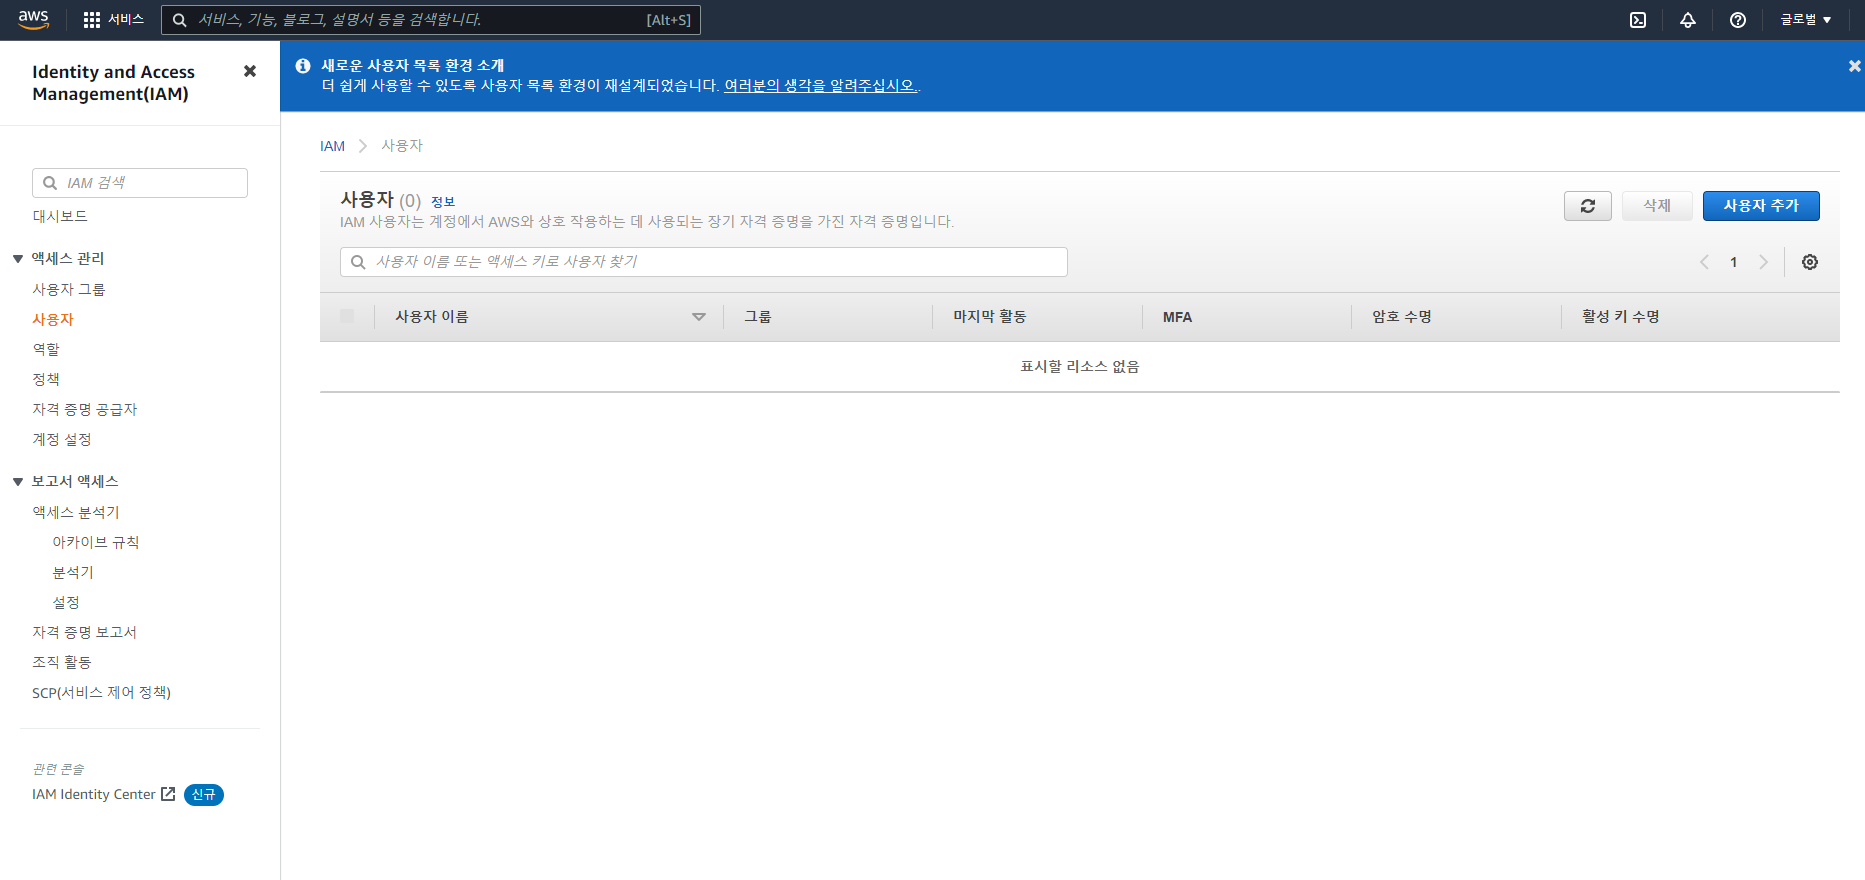Focus the user name search field
Image resolution: width=1865 pixels, height=880 pixels.
[x=704, y=262]
